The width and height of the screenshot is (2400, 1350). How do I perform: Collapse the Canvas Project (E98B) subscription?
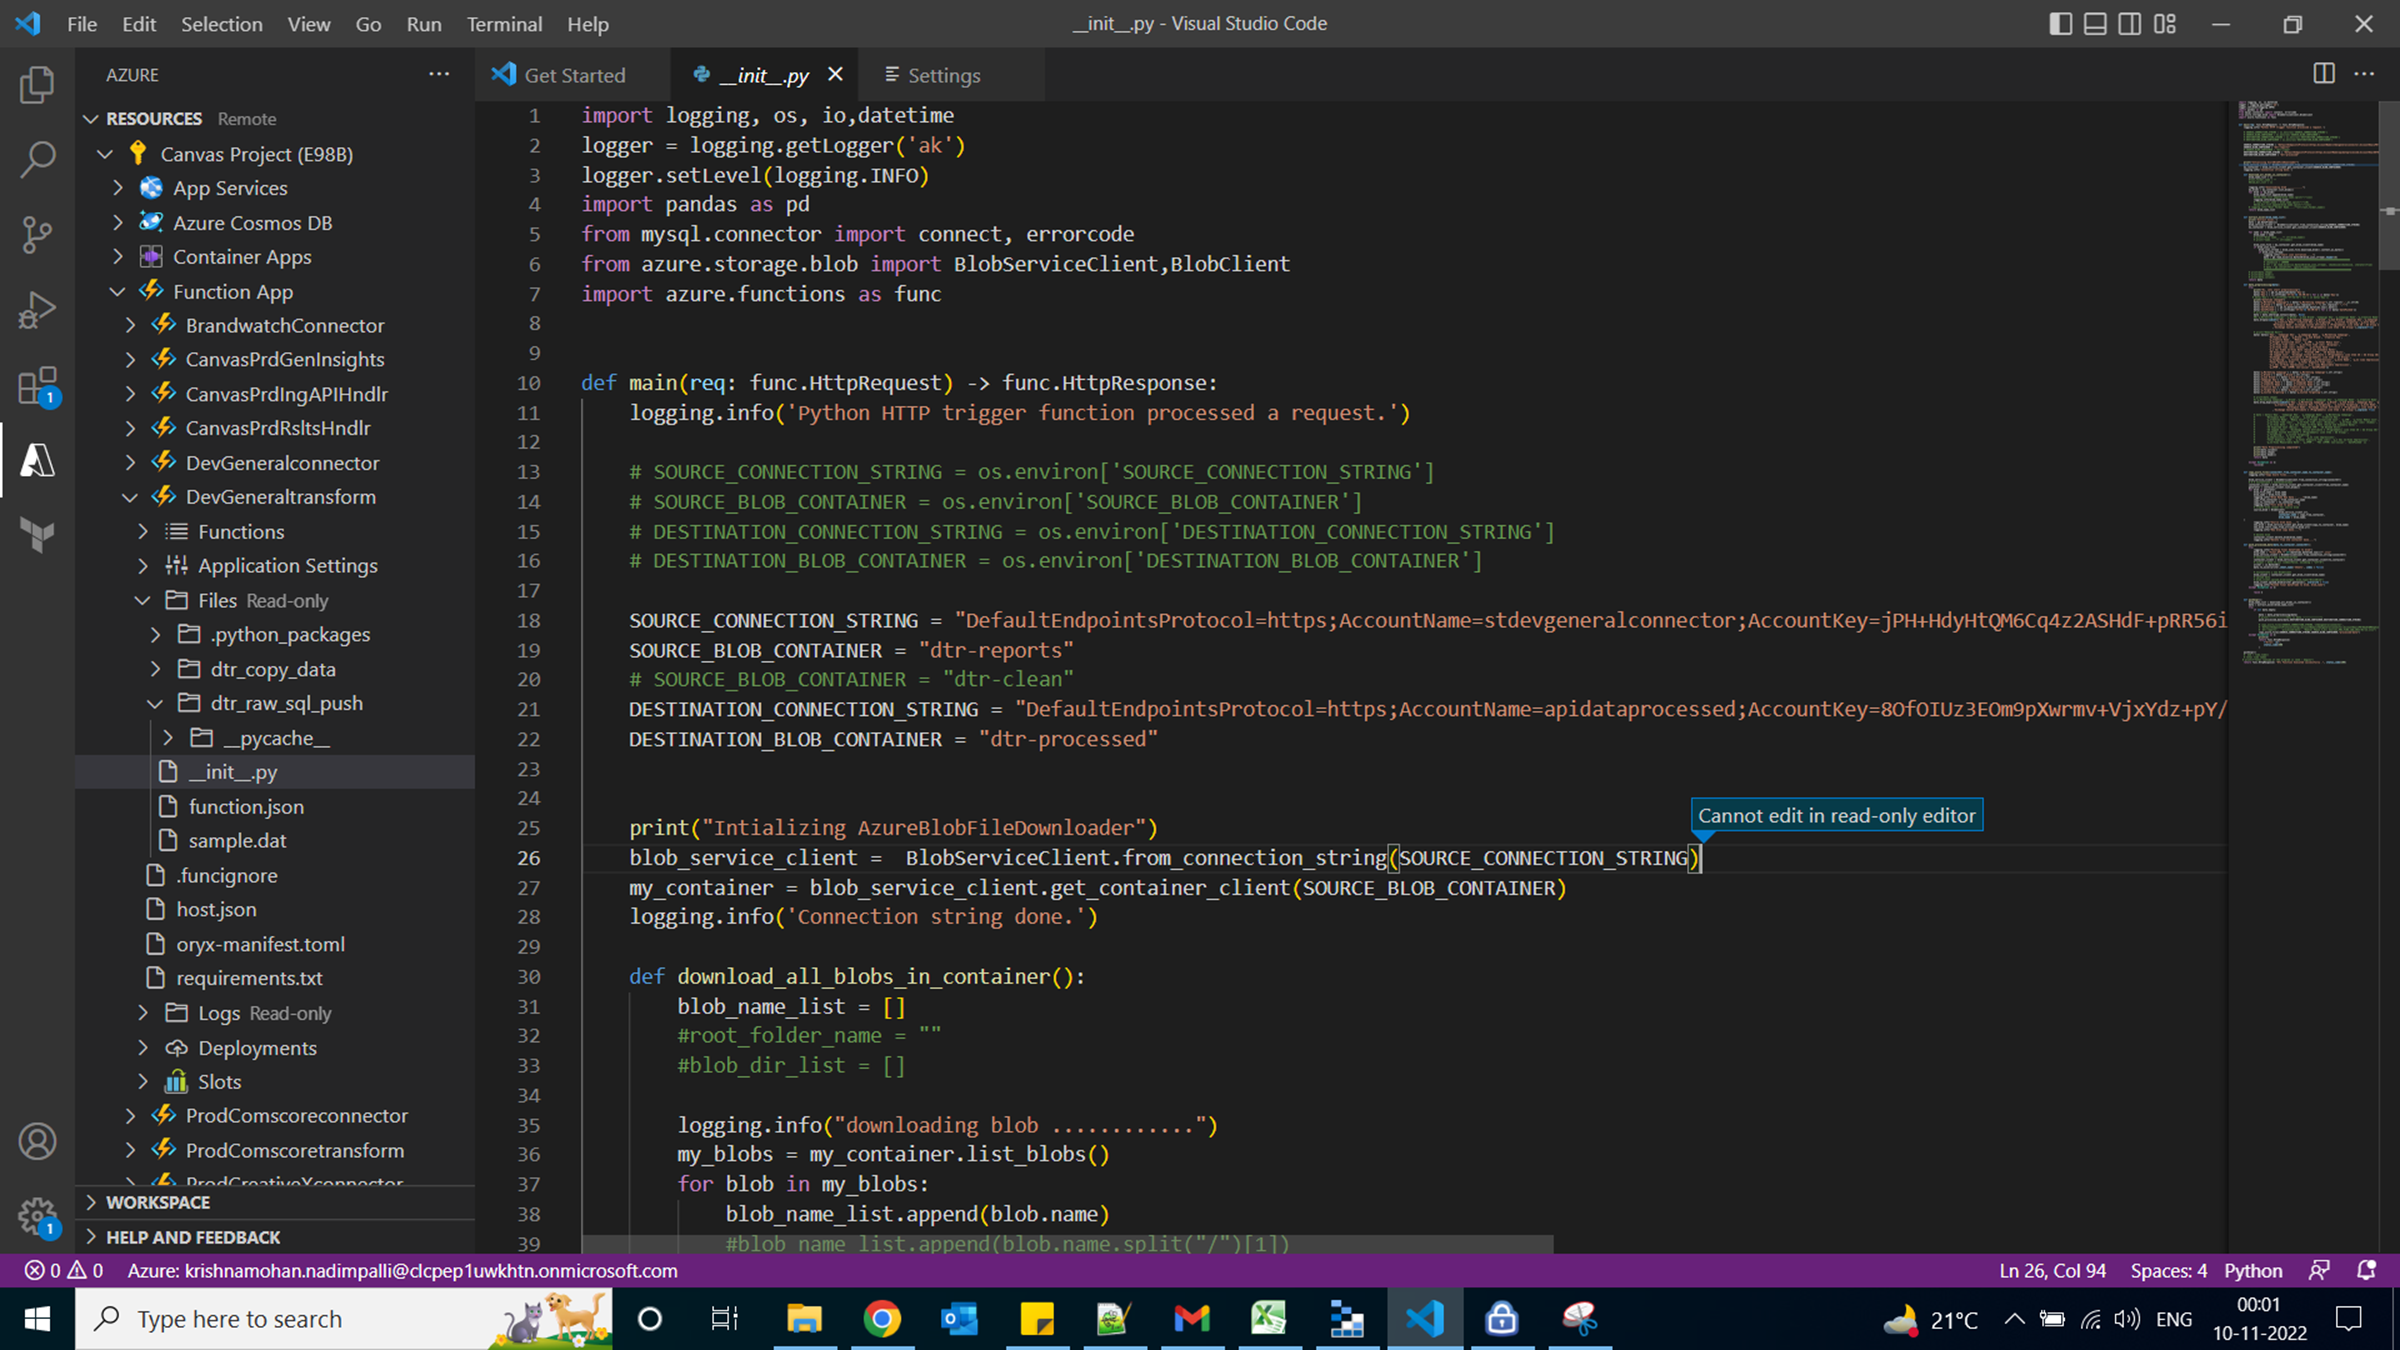coord(105,154)
